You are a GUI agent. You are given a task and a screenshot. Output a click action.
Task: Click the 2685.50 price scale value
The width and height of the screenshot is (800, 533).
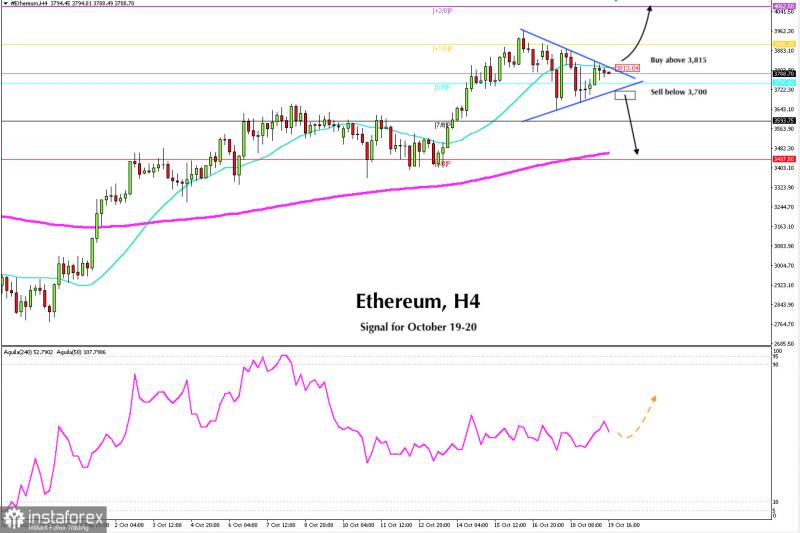click(x=784, y=344)
